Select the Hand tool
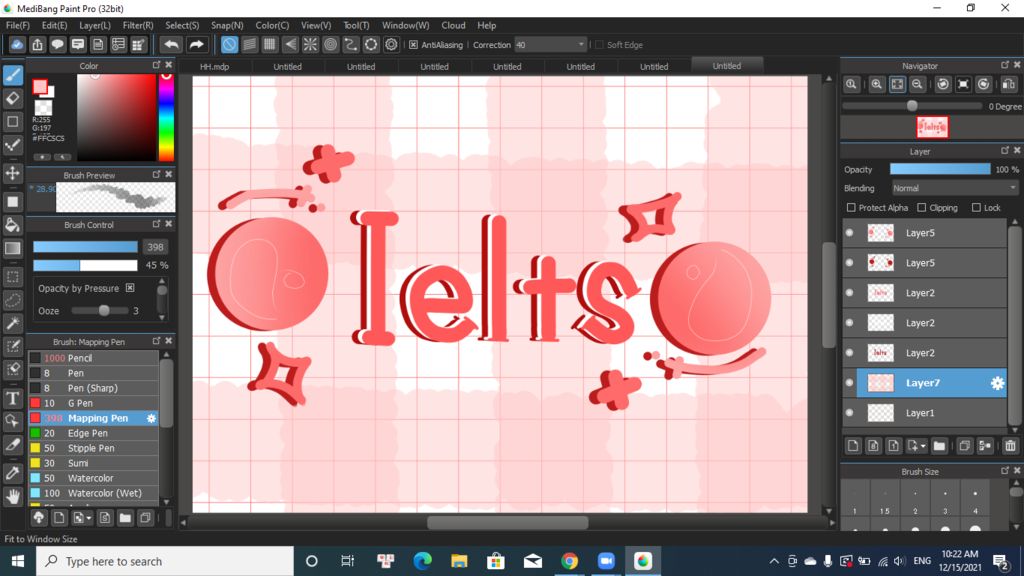 pos(13,497)
